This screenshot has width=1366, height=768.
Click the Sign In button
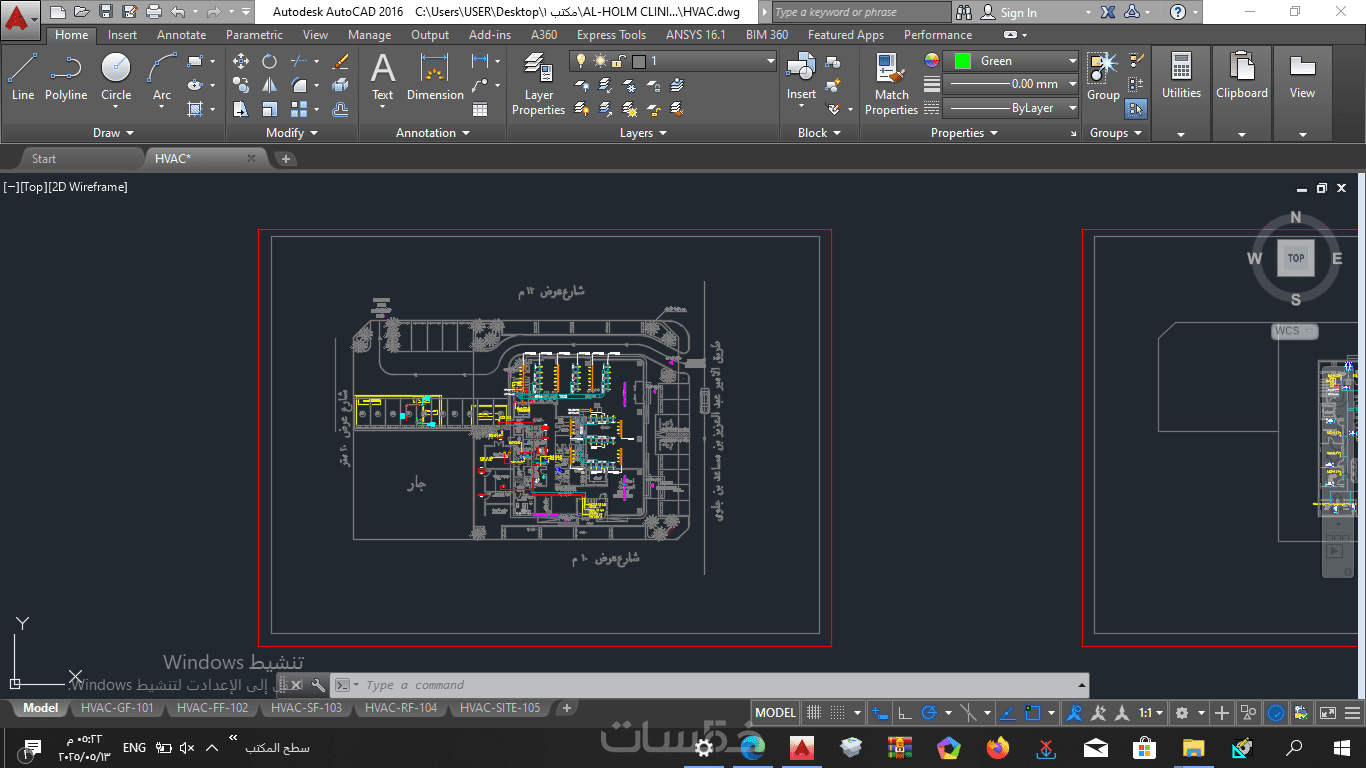pos(1018,13)
